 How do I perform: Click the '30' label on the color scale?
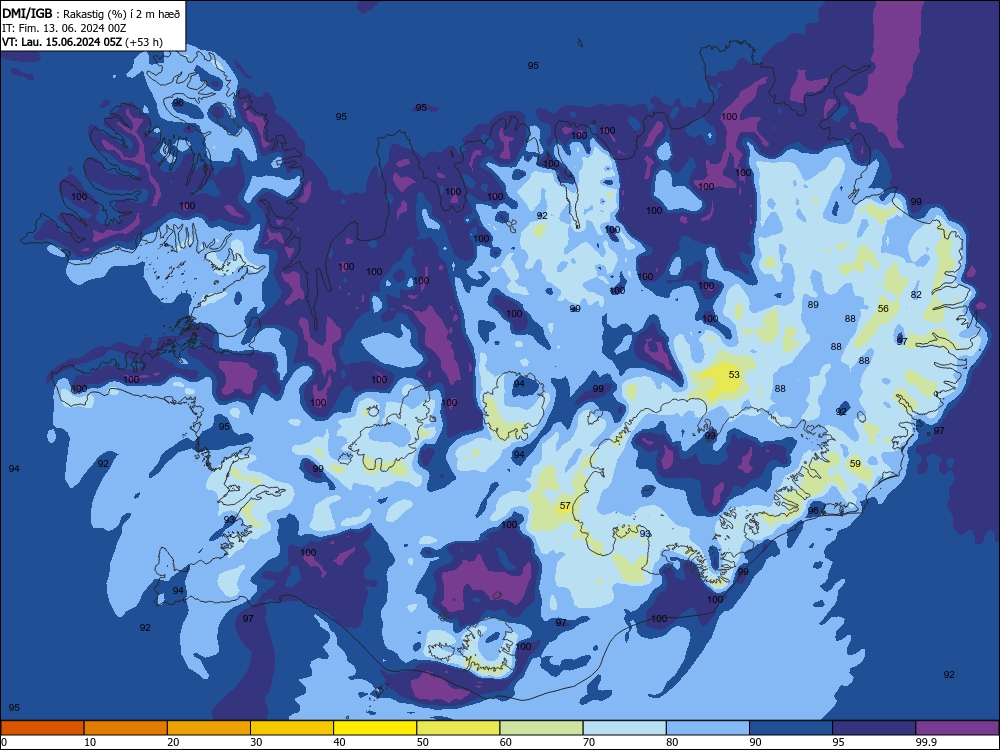coord(256,742)
